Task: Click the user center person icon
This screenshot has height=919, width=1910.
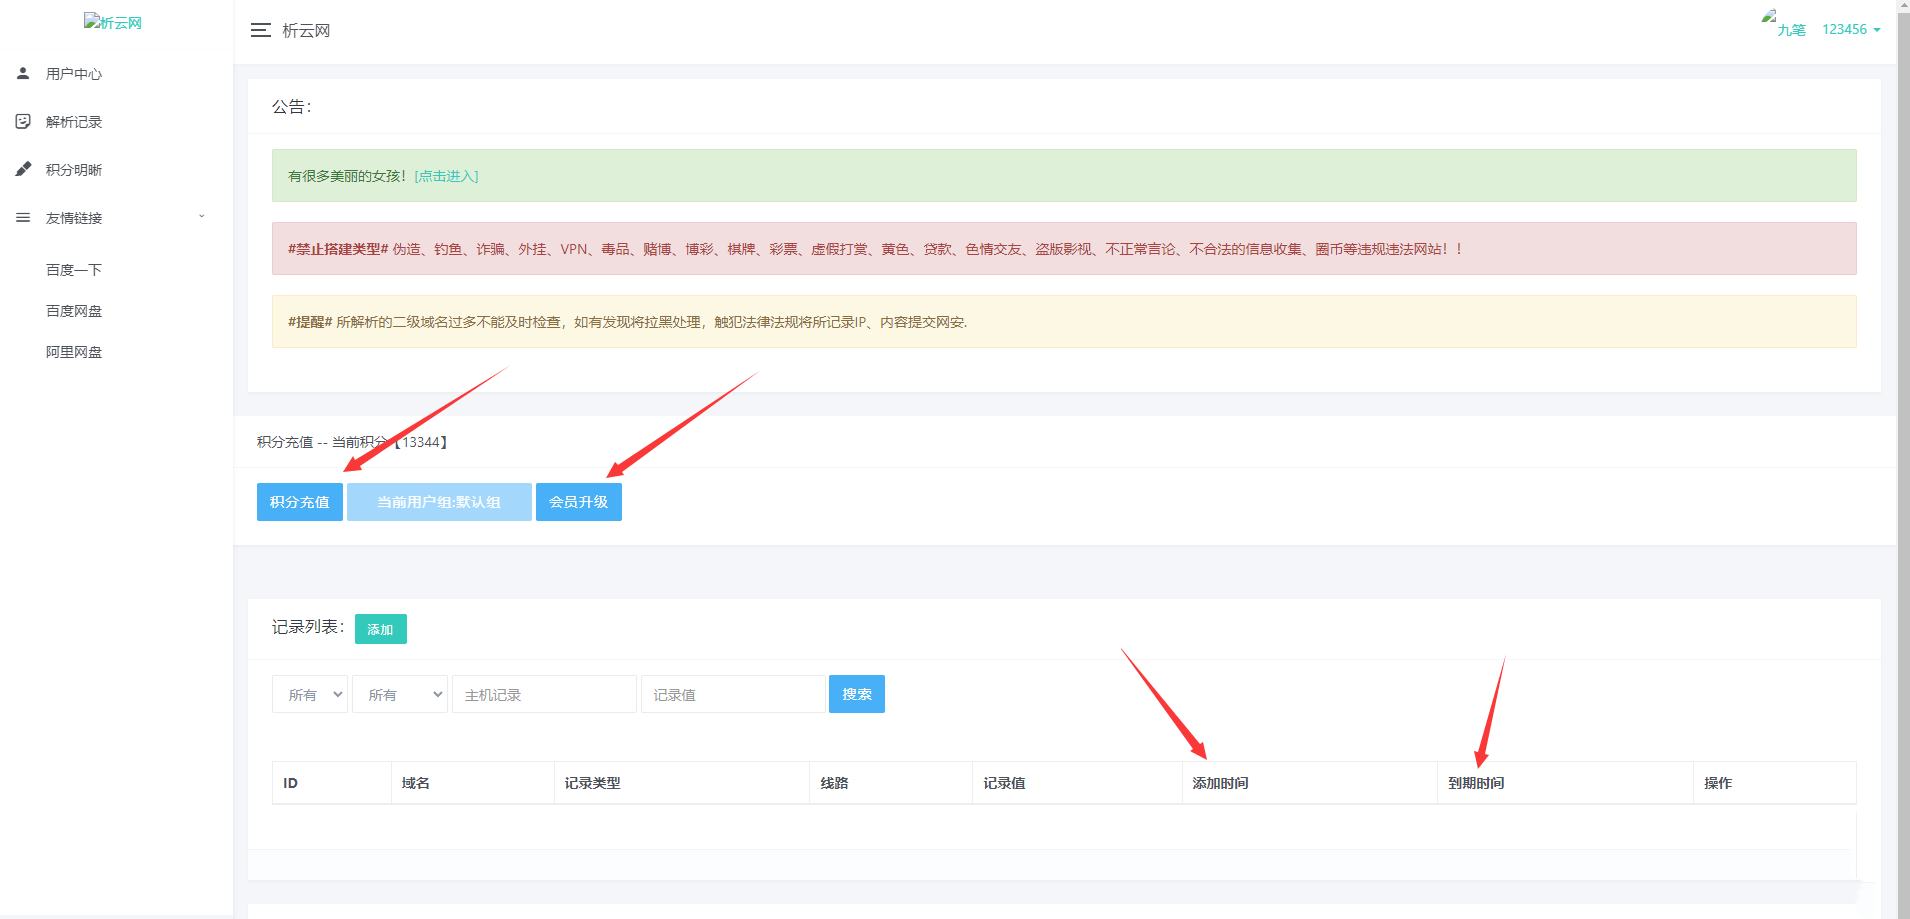Action: pos(23,73)
